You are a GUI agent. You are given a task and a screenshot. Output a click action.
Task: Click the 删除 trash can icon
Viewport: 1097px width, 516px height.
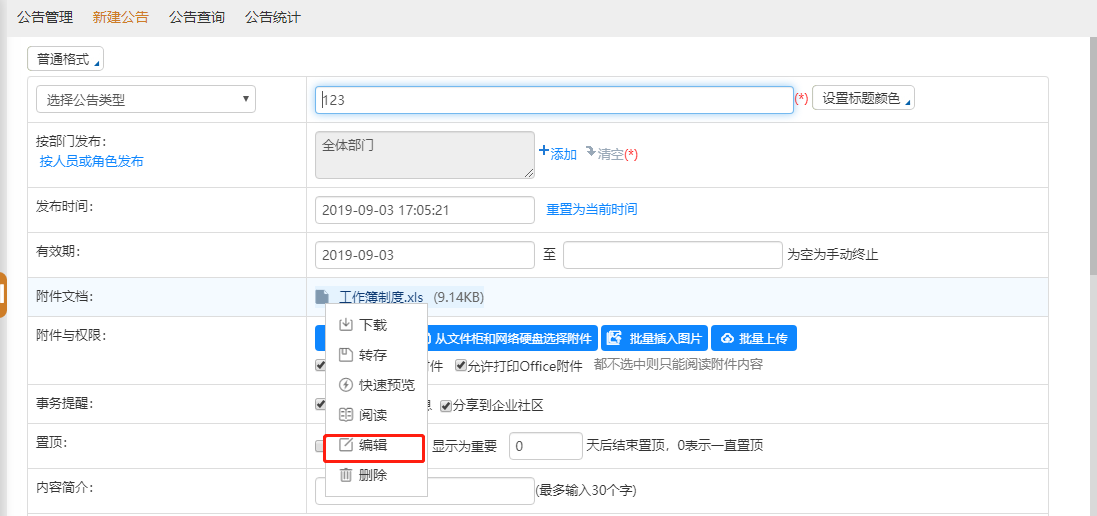pyautogui.click(x=346, y=475)
